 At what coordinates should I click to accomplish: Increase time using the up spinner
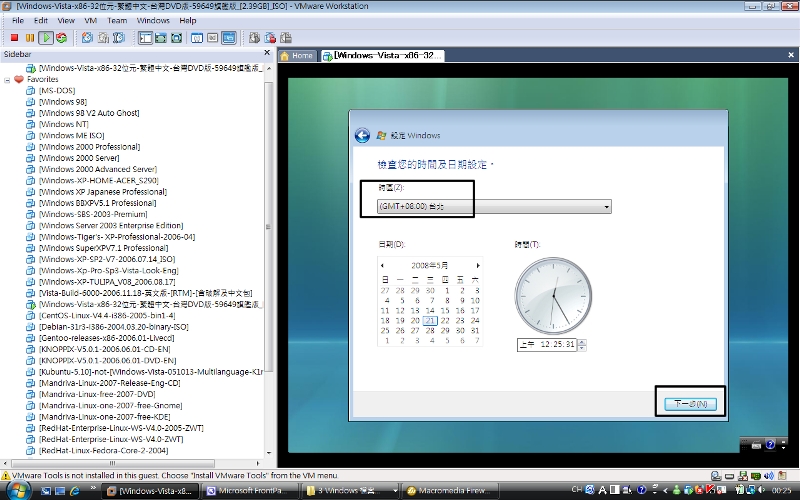coord(582,342)
